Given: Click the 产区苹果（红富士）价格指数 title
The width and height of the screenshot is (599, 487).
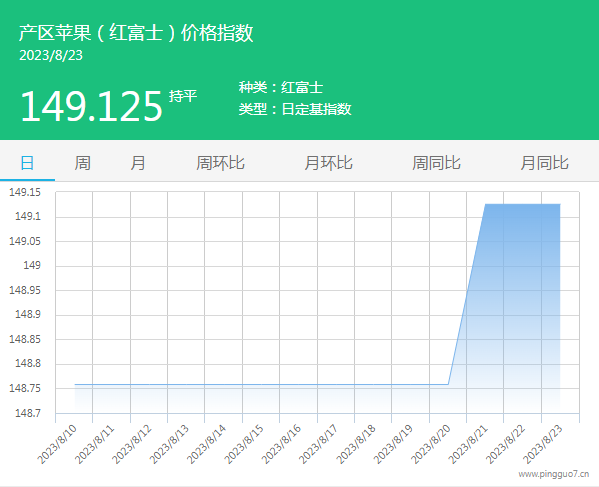Looking at the screenshot, I should [136, 32].
